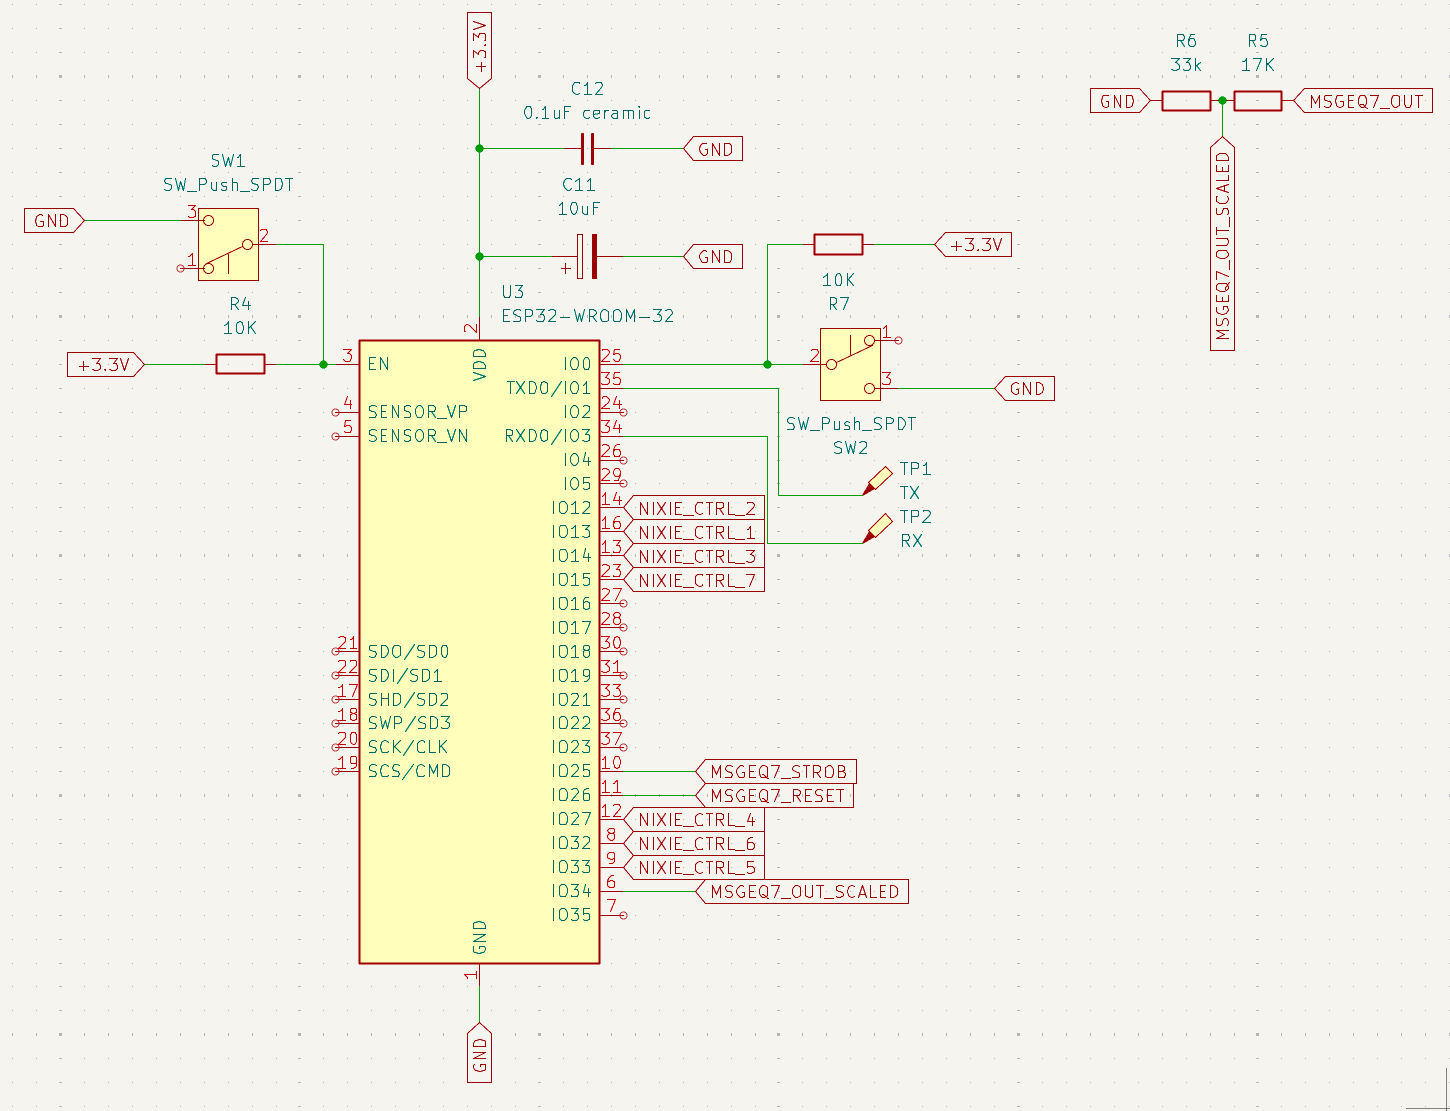Click the TP1 TX test point symbol
1450x1111 pixels.
tap(877, 482)
